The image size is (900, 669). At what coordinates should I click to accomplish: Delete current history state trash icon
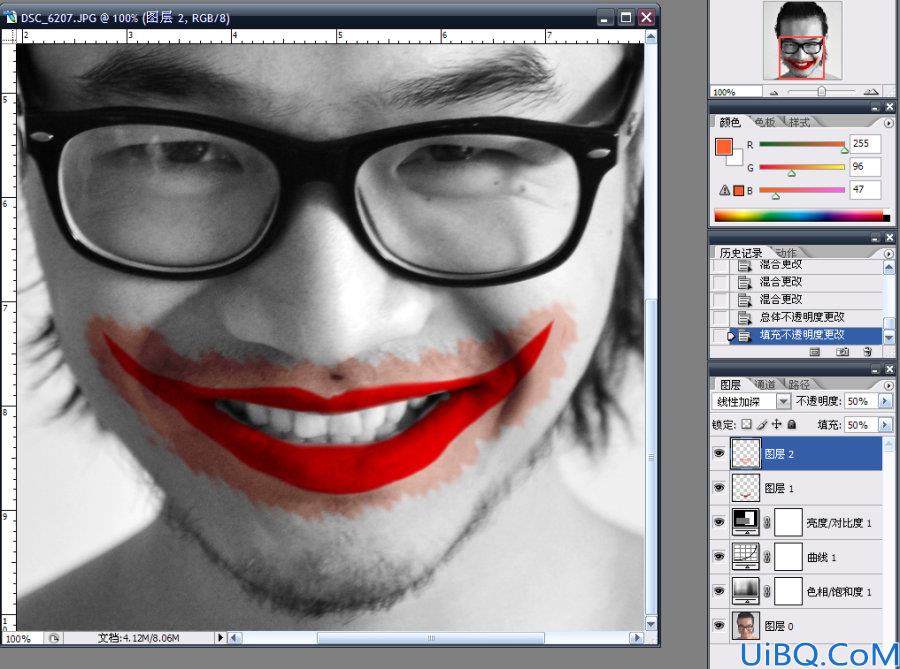pos(868,352)
